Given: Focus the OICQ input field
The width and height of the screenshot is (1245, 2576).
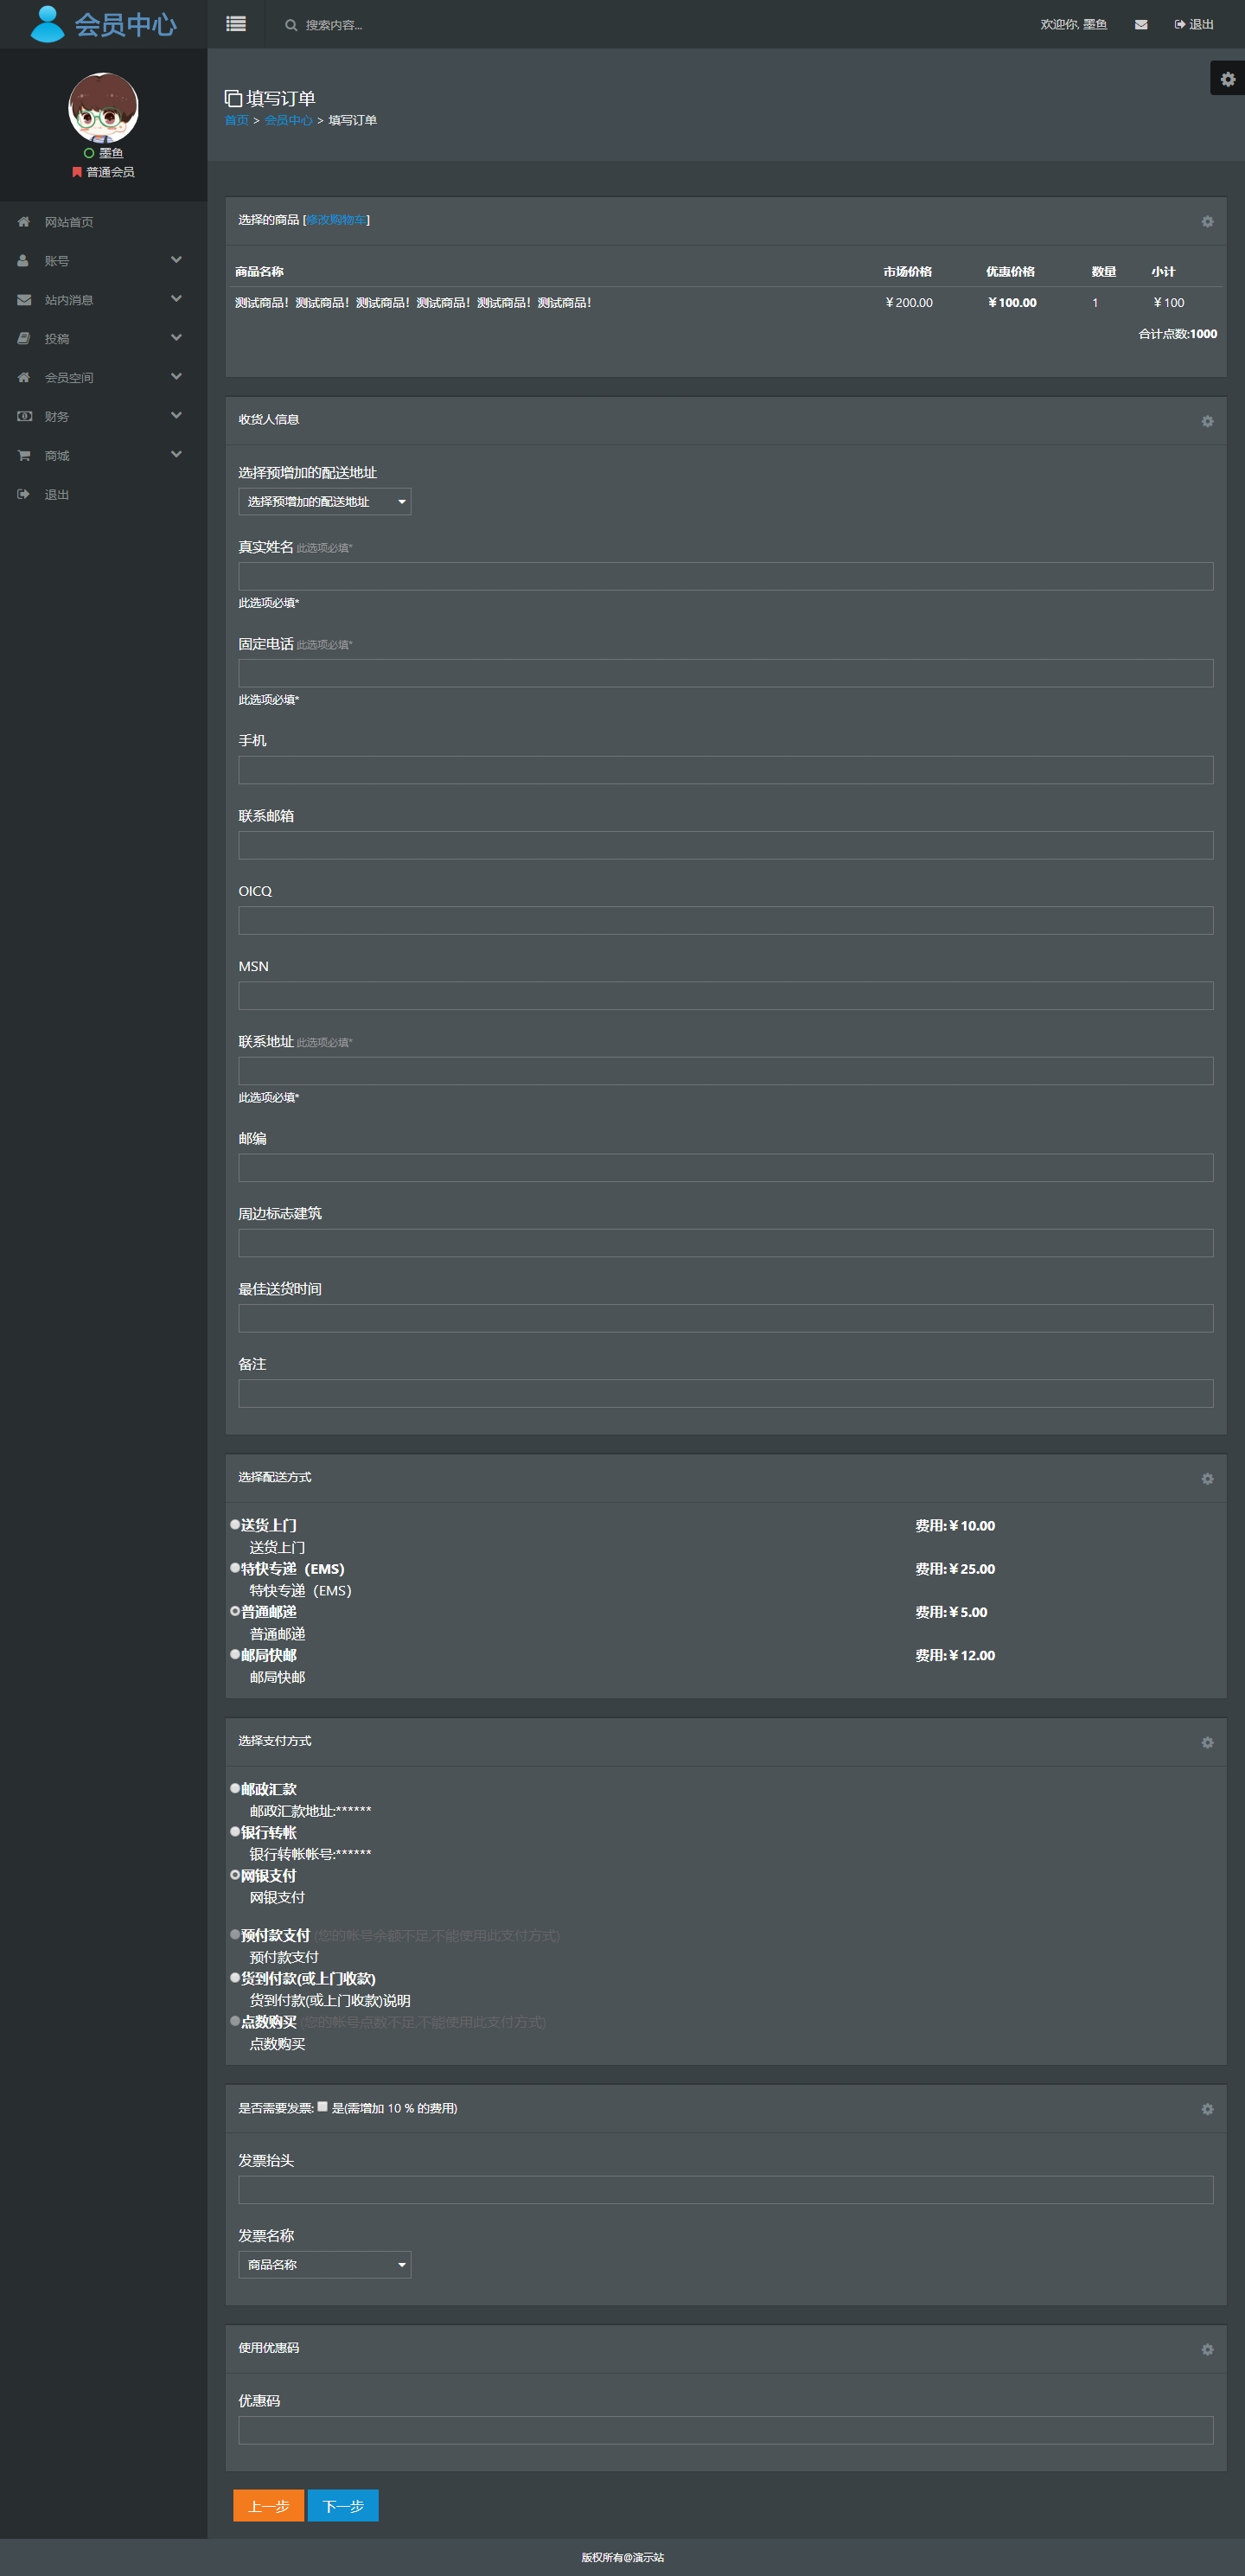Looking at the screenshot, I should [726, 921].
